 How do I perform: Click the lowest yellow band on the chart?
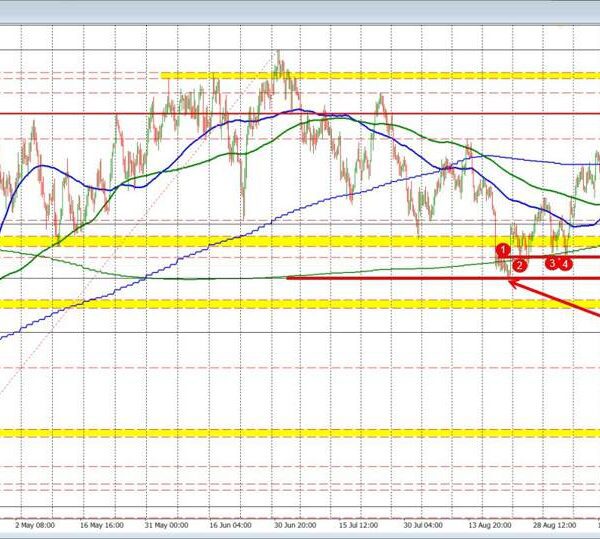pos(300,432)
